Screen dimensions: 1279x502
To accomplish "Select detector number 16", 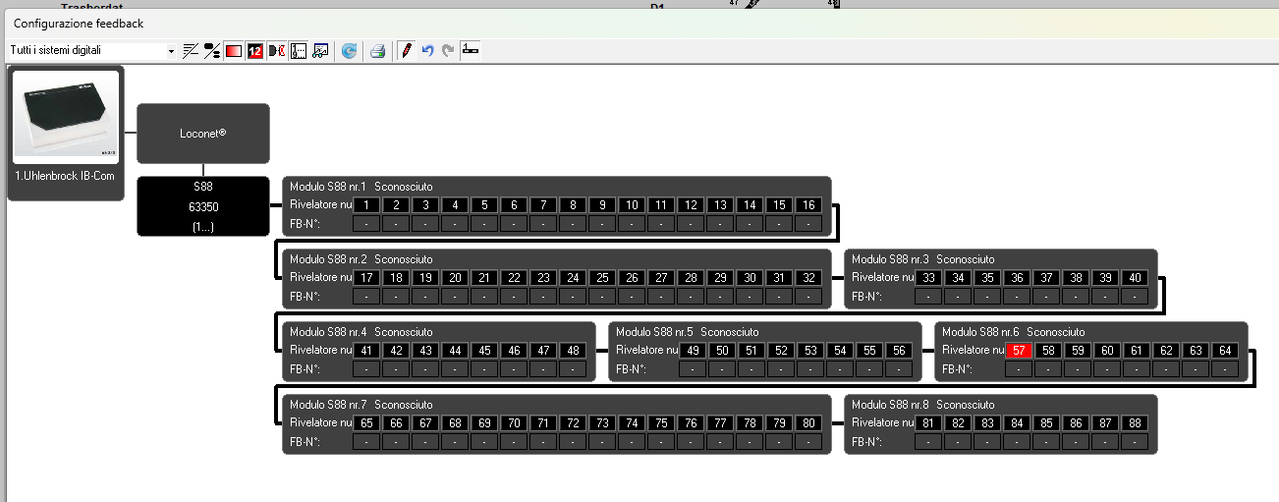I will [808, 205].
